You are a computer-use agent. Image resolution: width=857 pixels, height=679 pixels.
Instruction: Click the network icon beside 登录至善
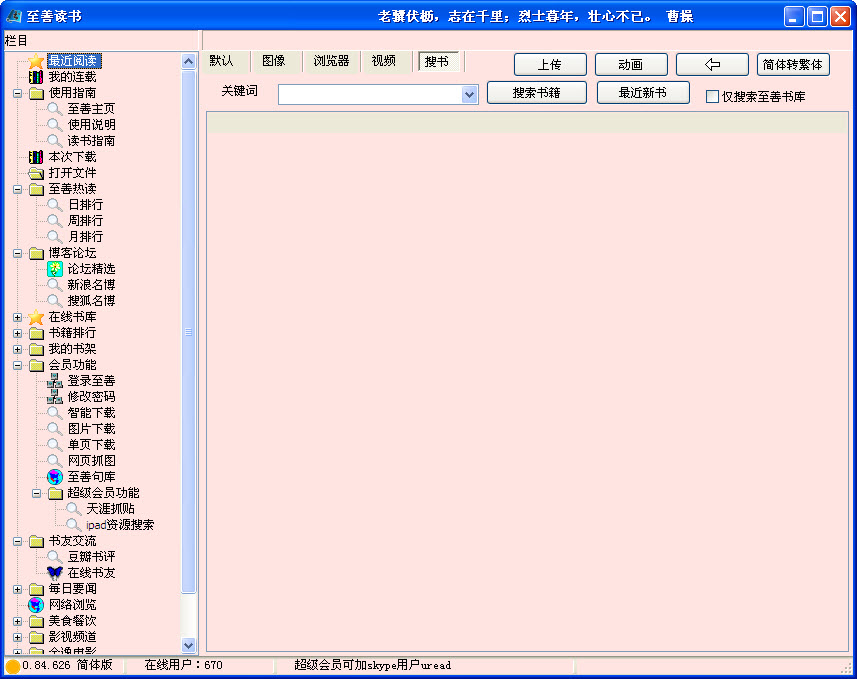point(55,381)
